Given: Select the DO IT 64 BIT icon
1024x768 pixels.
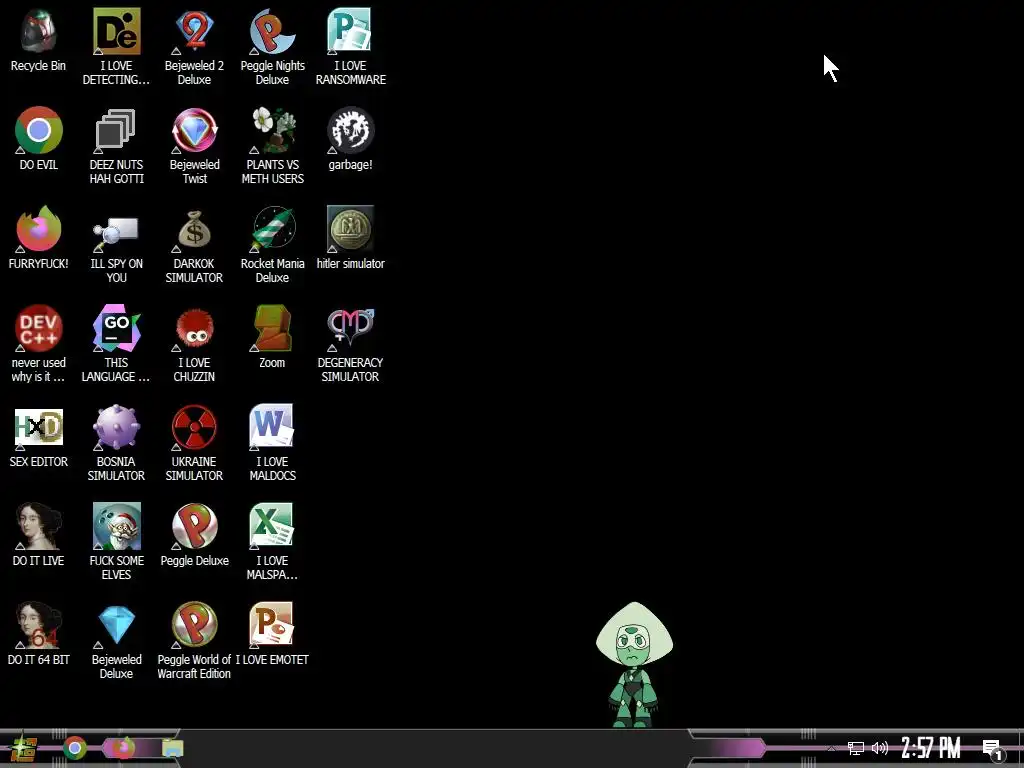Looking at the screenshot, I should [x=39, y=625].
